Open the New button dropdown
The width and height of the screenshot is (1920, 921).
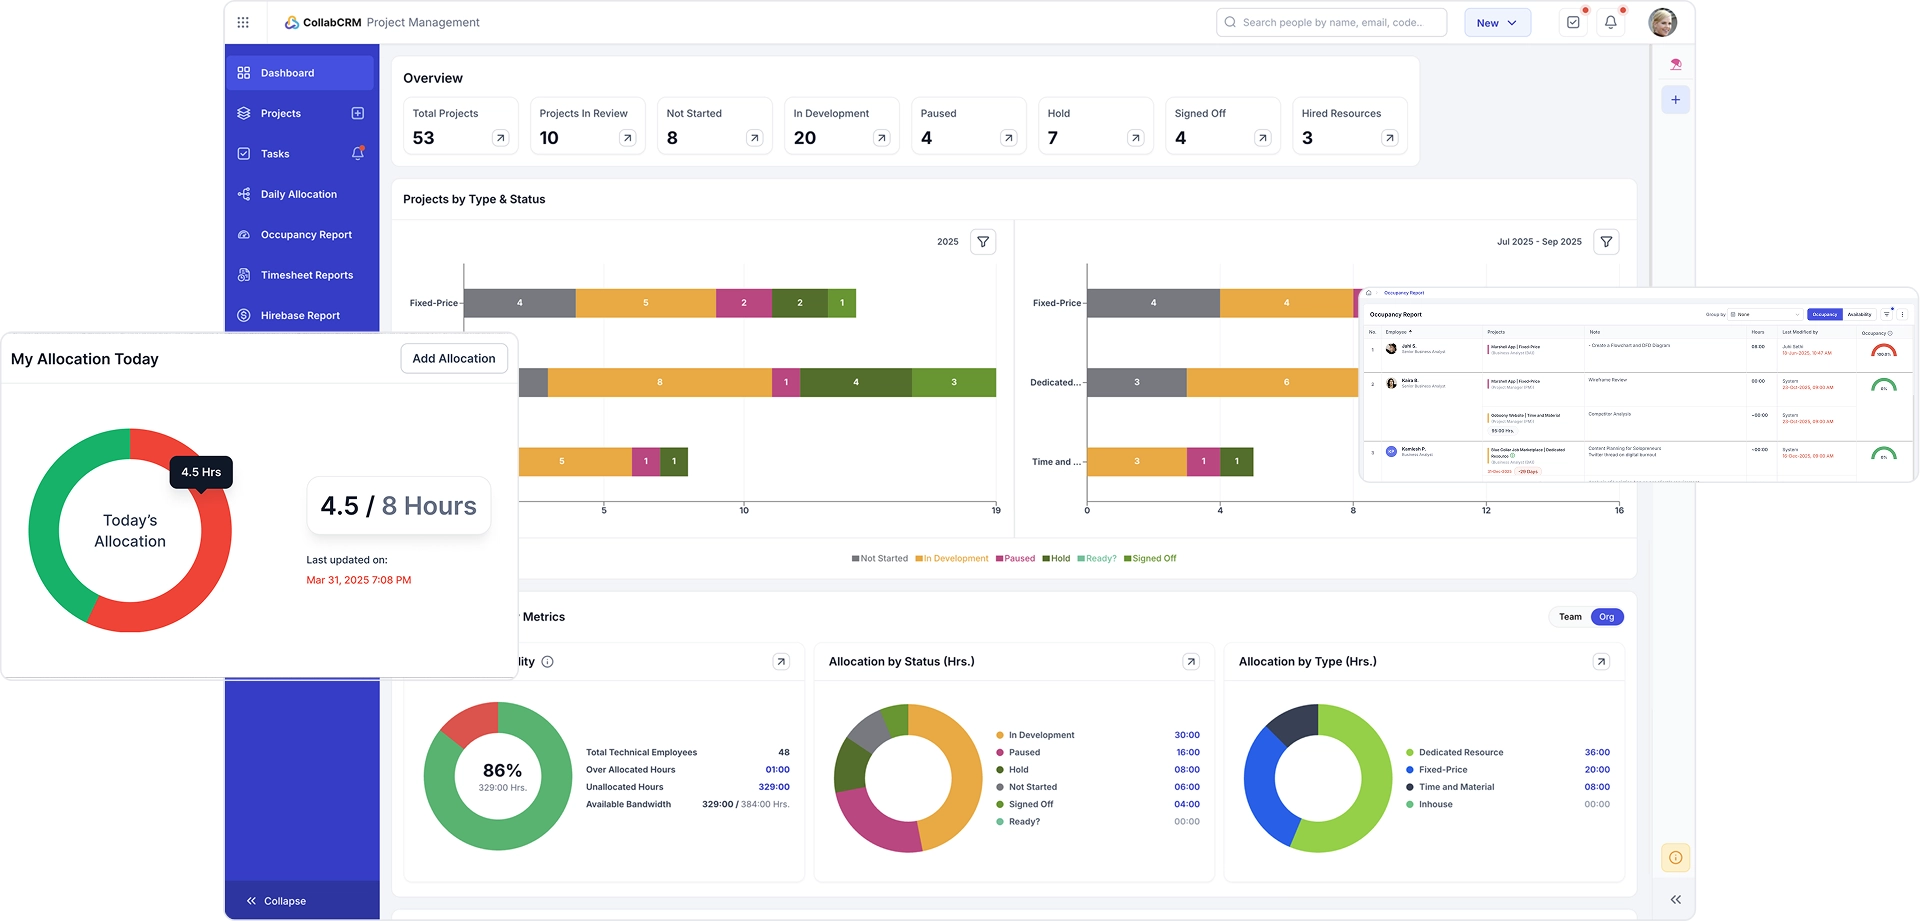pos(1496,21)
